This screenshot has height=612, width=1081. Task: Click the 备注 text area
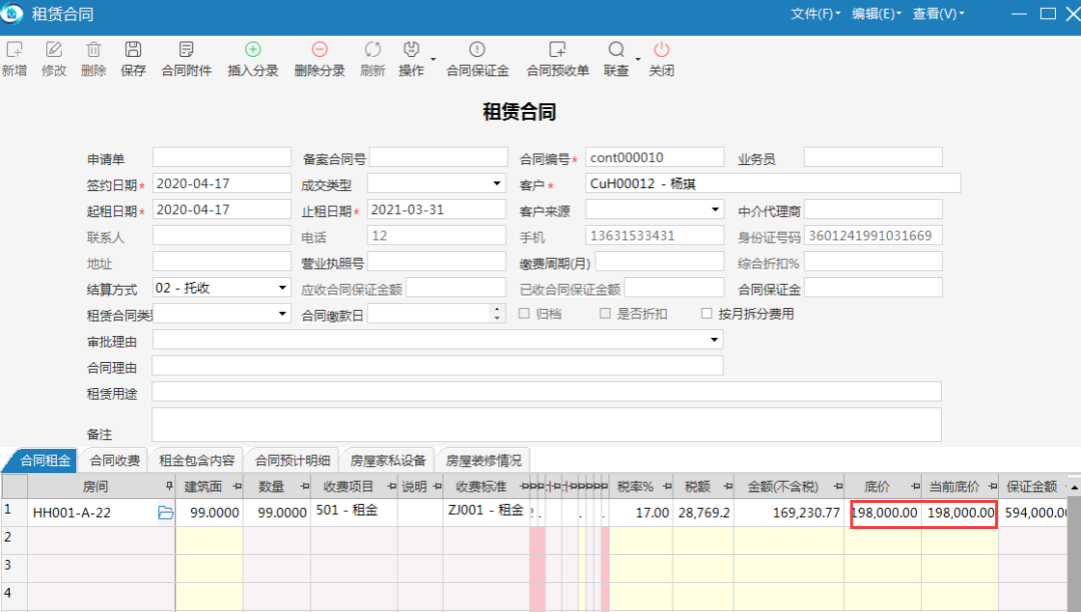click(546, 425)
